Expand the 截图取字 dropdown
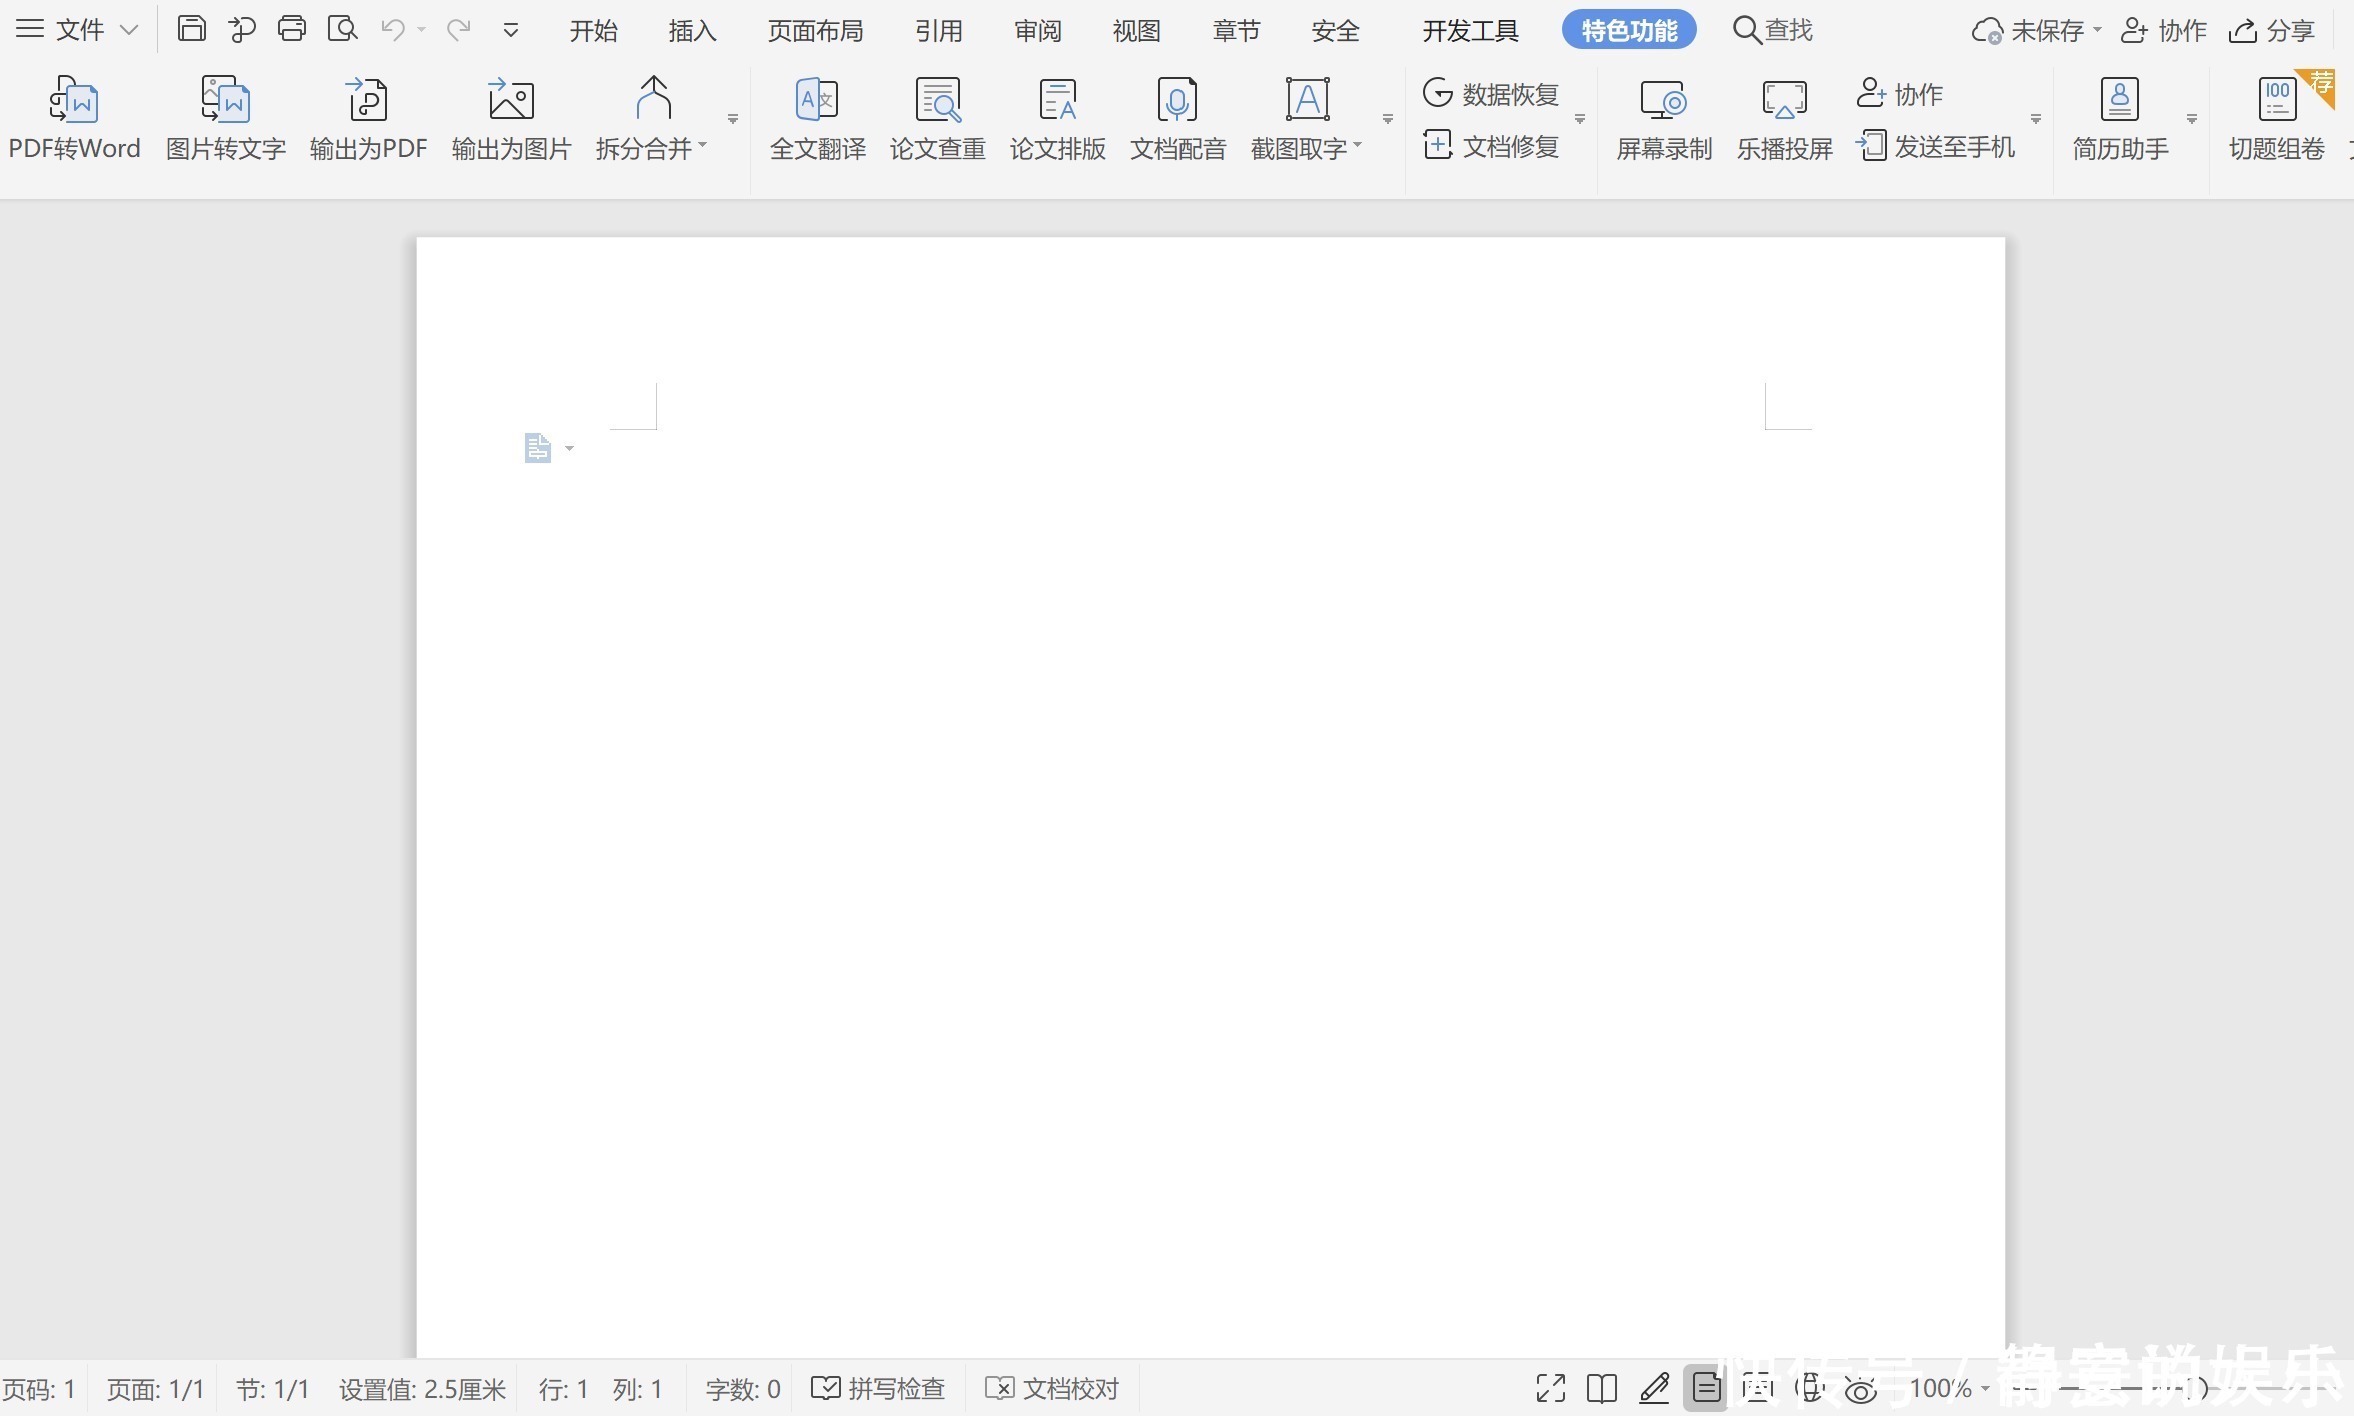 (1358, 146)
